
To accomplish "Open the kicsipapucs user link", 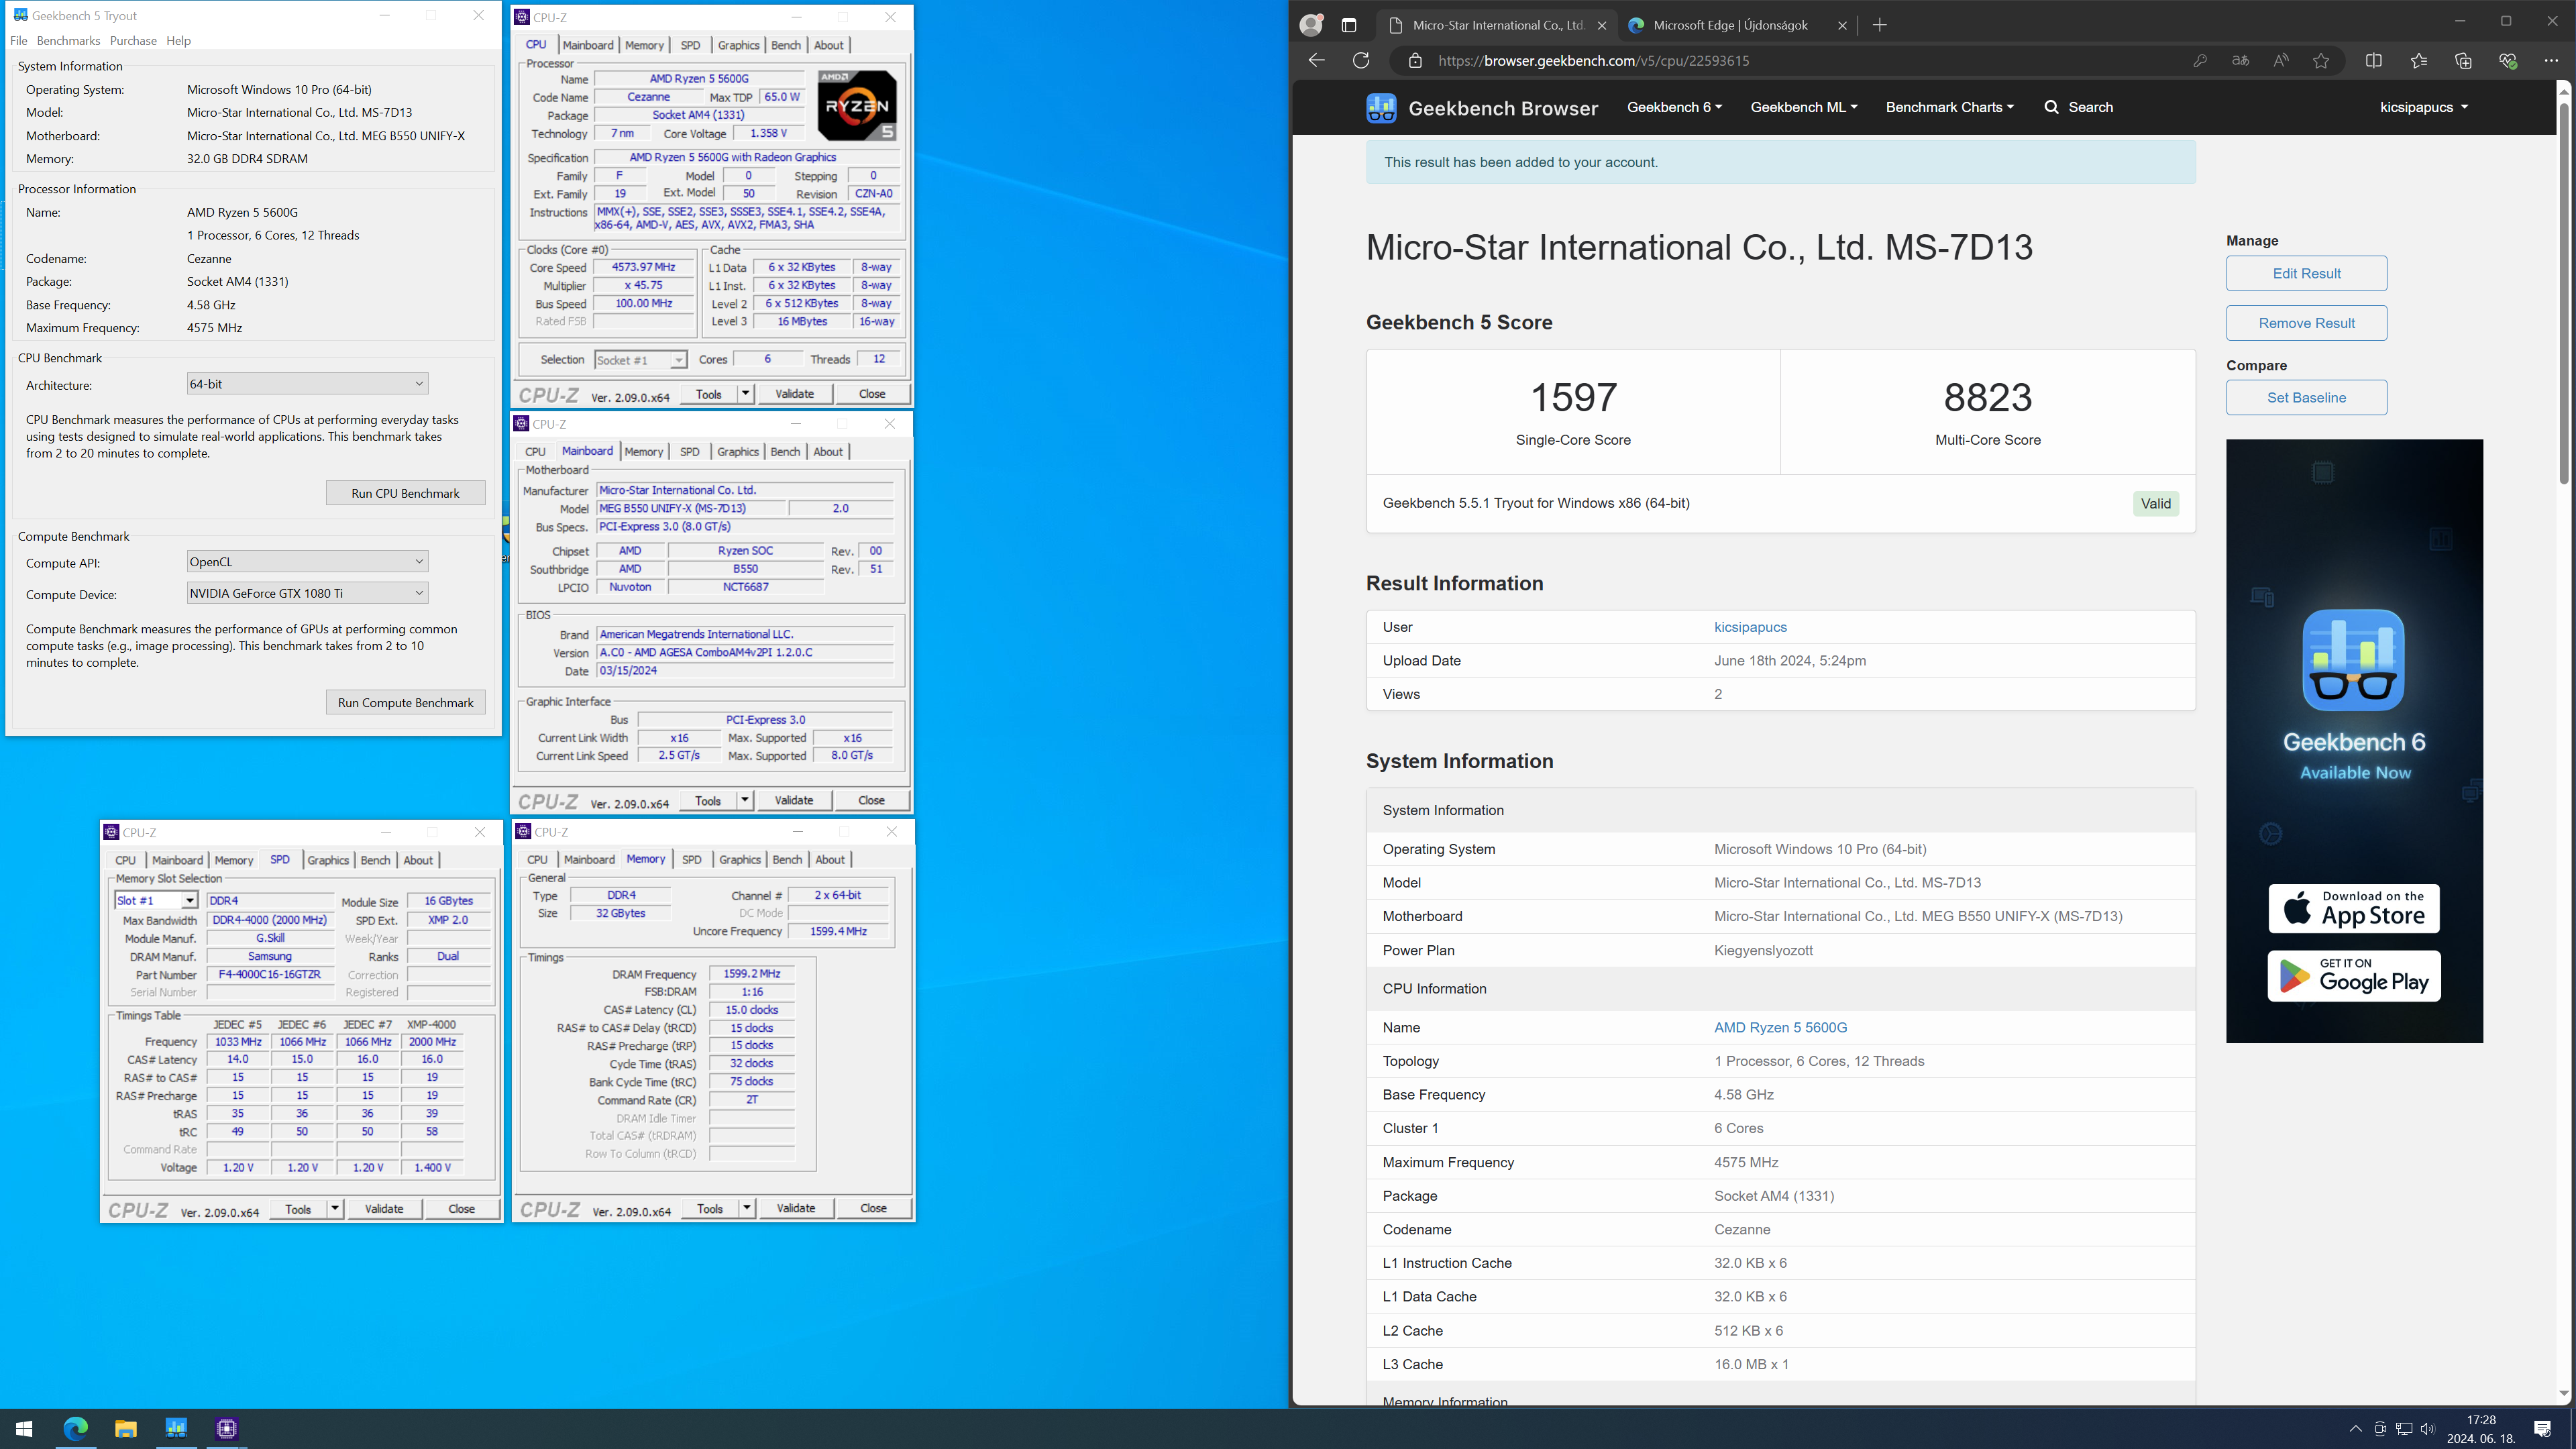I will (1750, 627).
